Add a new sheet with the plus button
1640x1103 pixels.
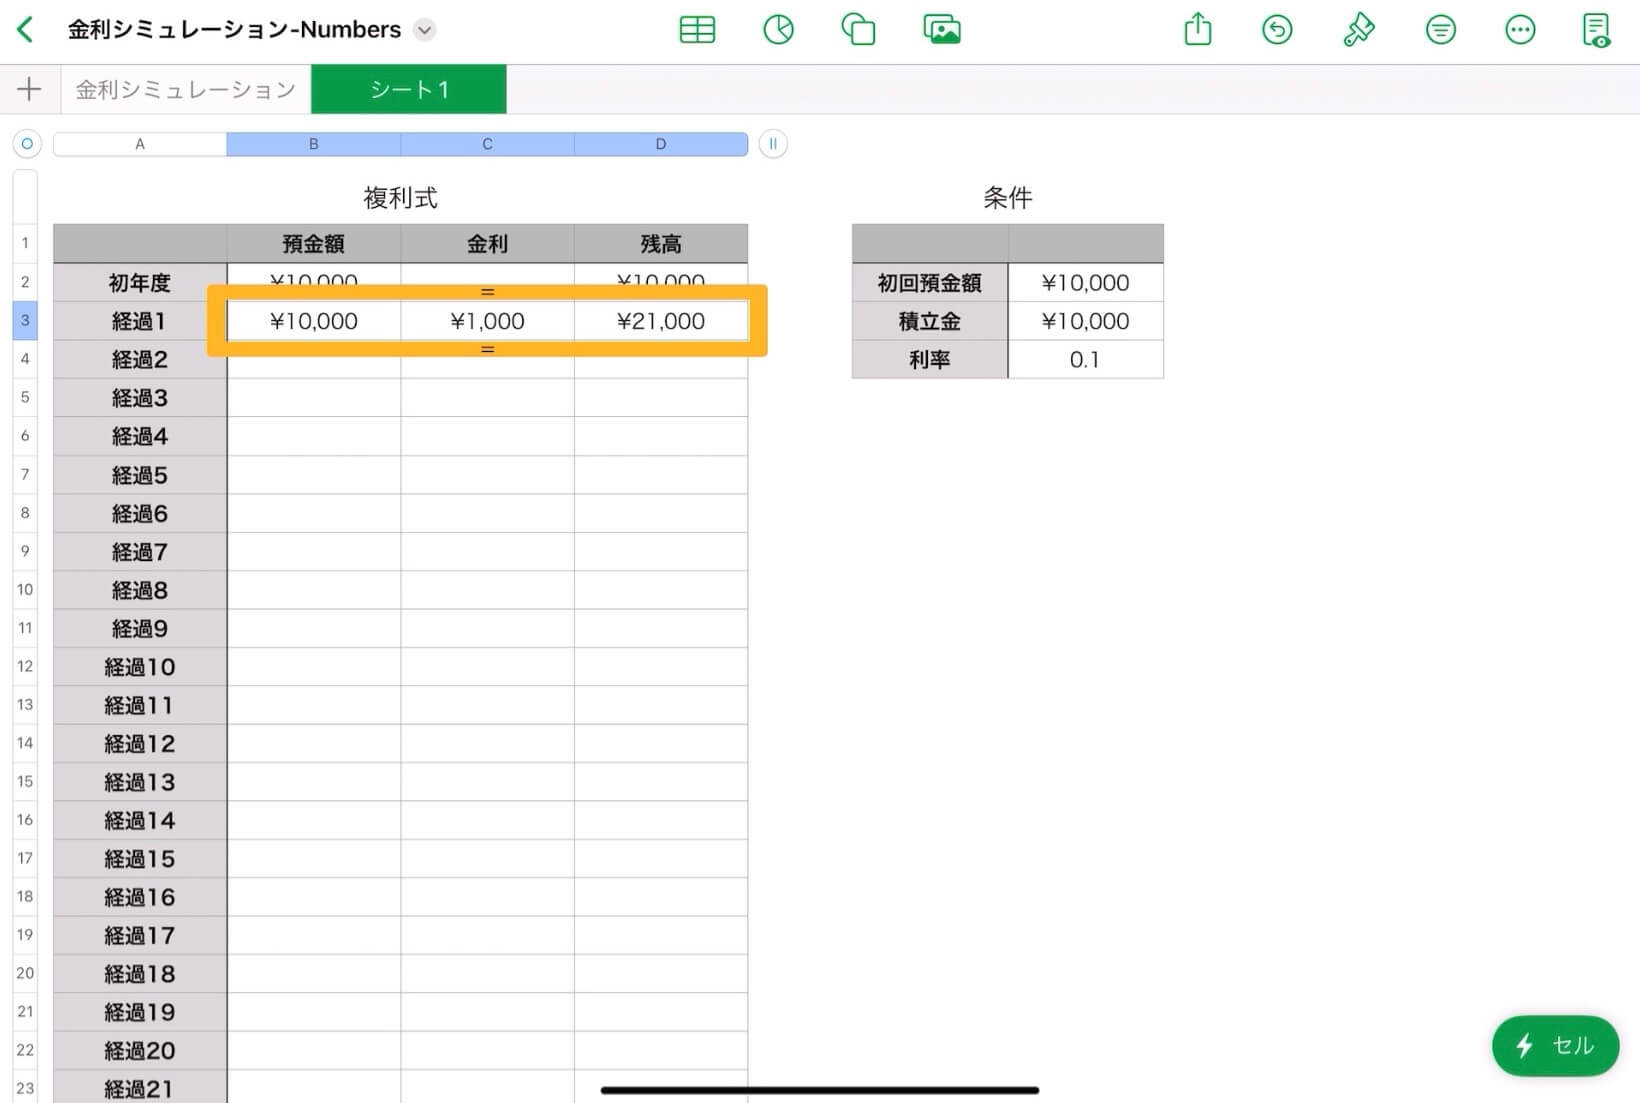coord(29,89)
